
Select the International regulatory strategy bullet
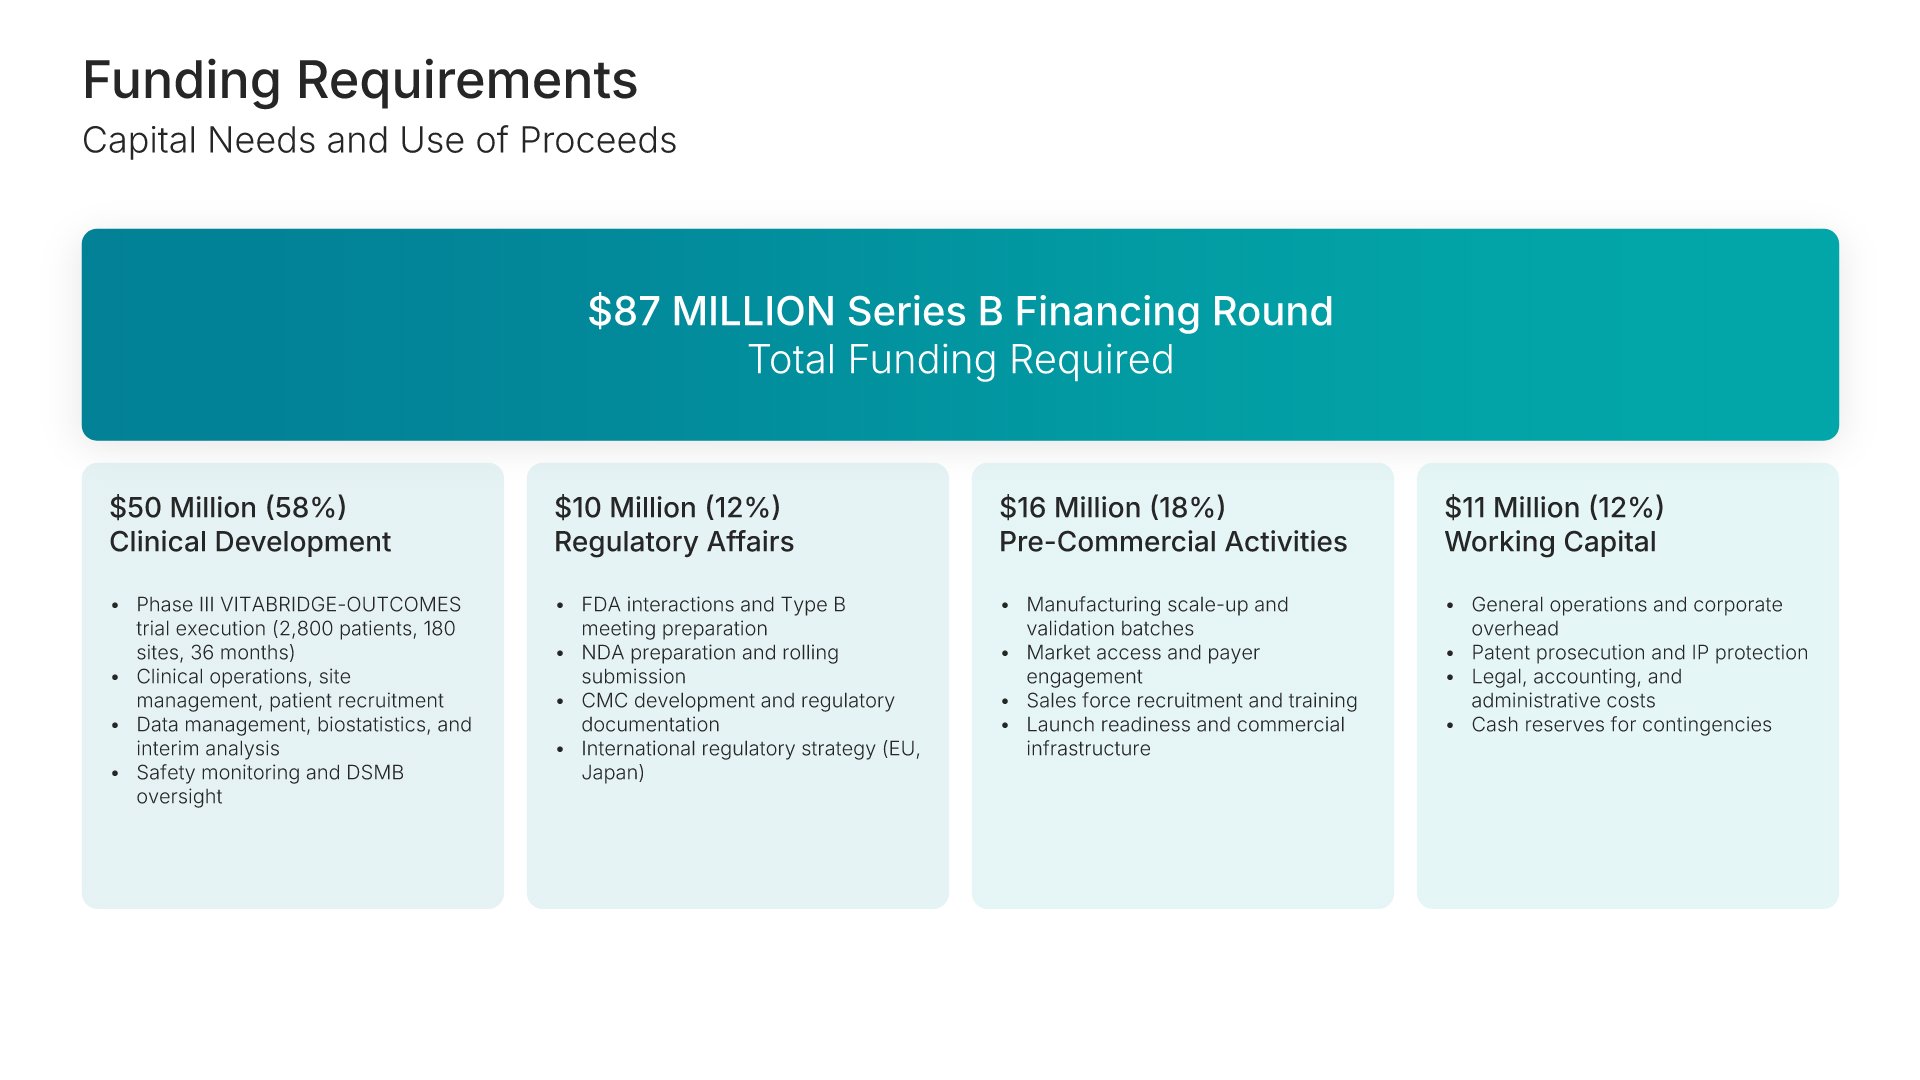click(x=750, y=760)
